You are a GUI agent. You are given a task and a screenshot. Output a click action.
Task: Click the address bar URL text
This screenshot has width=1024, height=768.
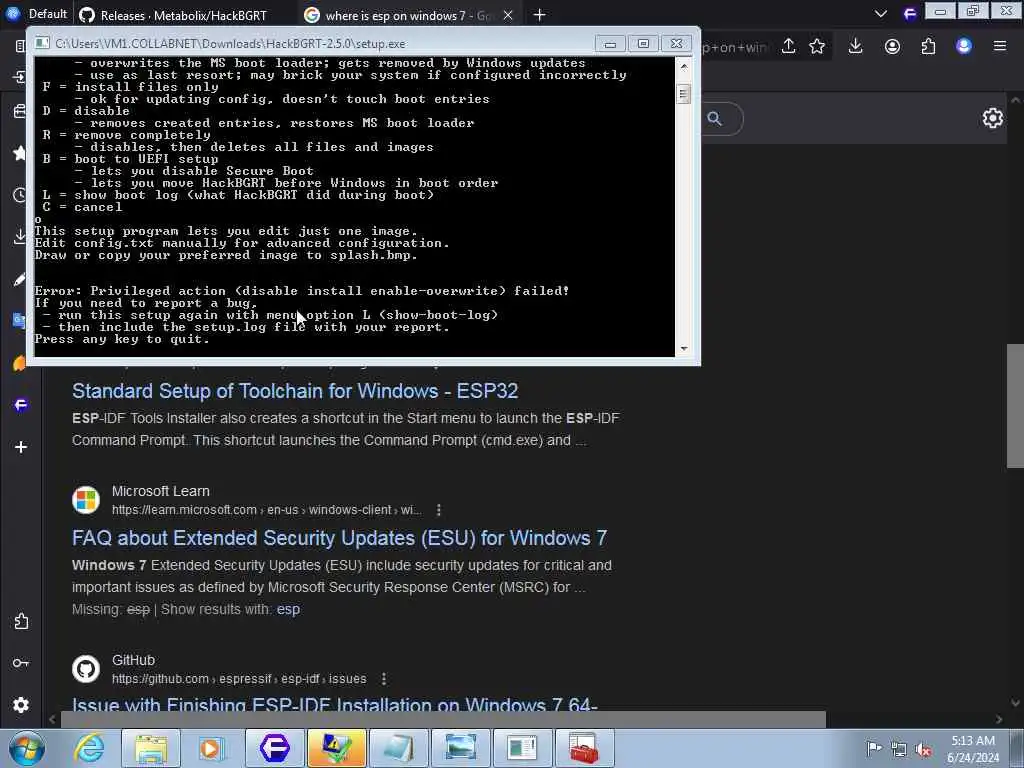click(735, 47)
